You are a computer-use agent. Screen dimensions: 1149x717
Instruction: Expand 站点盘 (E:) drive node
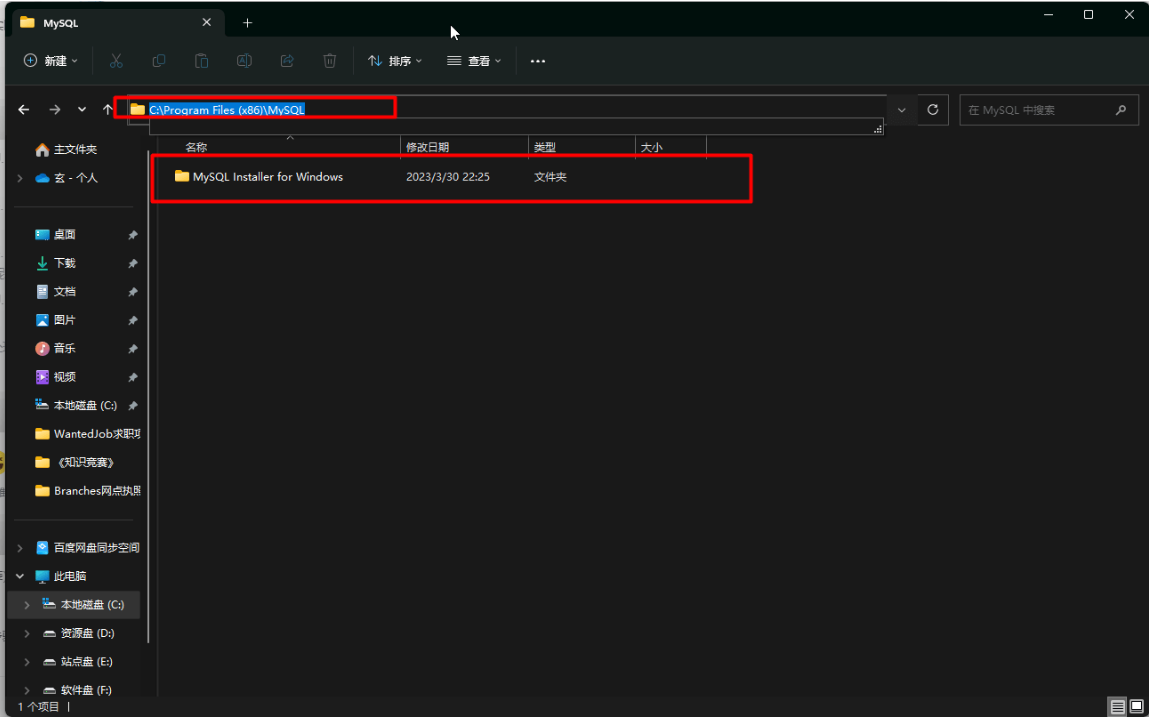coord(27,662)
